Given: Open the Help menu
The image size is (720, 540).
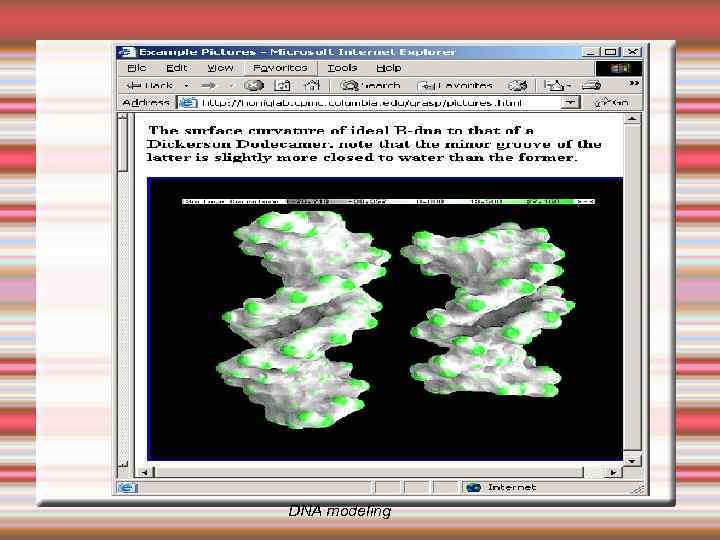Looking at the screenshot, I should pyautogui.click(x=388, y=68).
